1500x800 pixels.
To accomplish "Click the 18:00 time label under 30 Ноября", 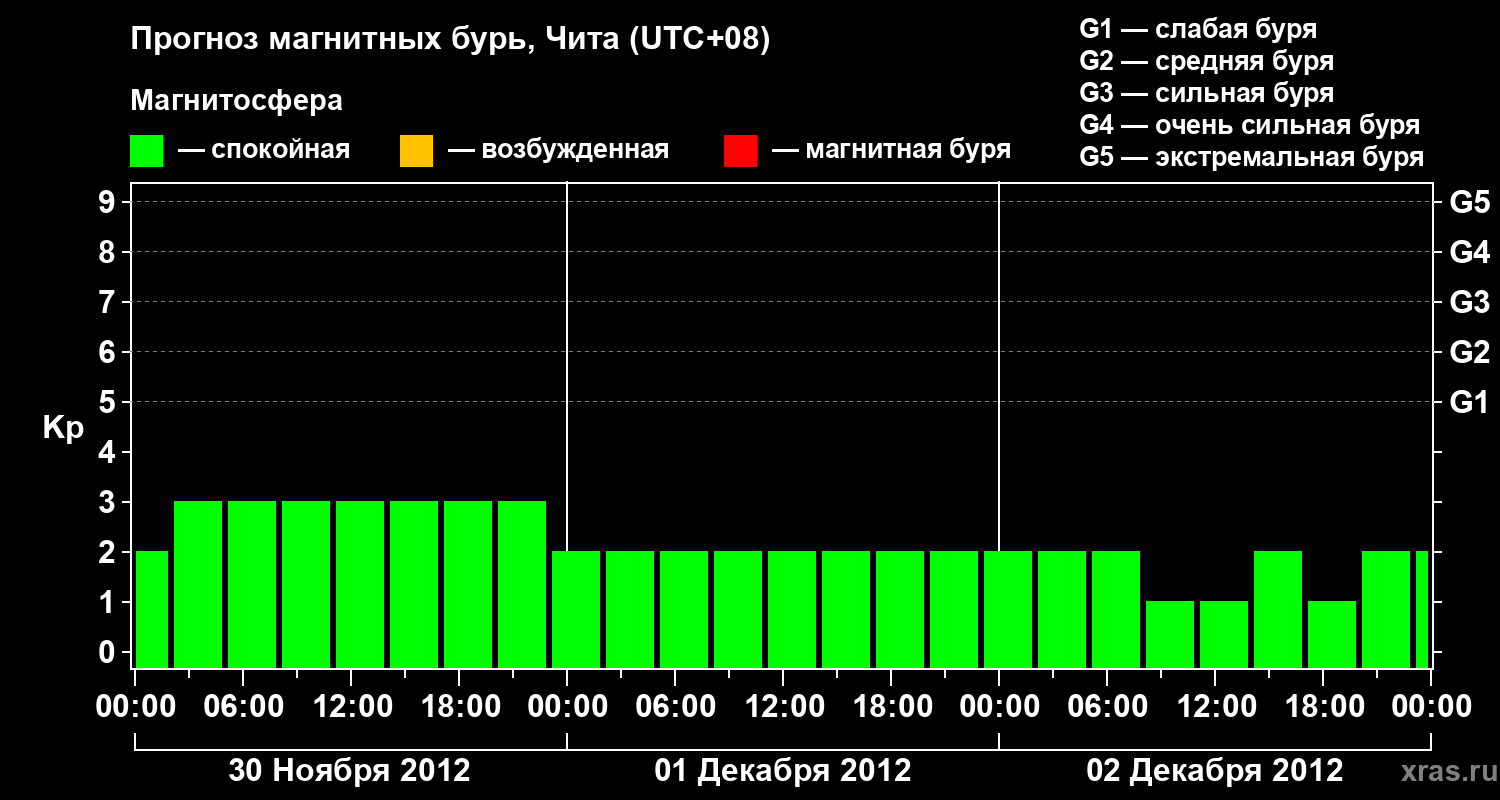I will click(x=461, y=707).
